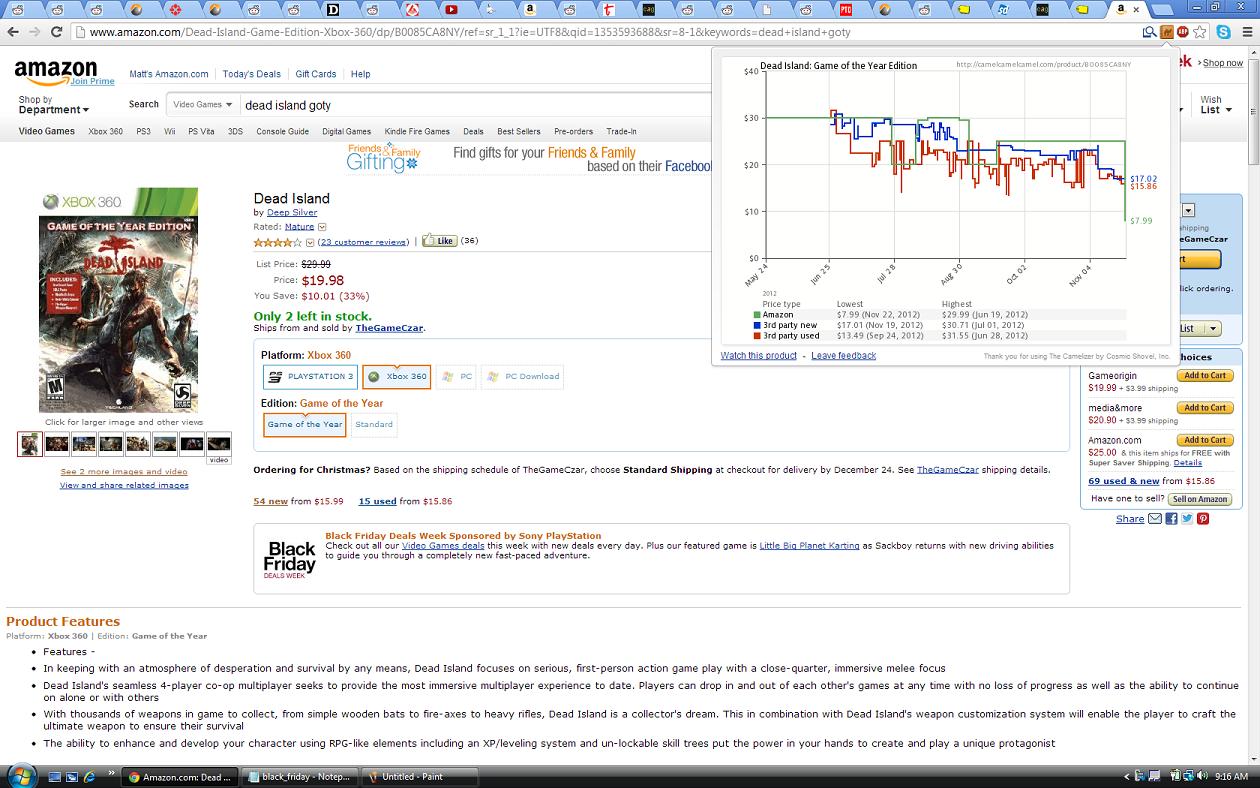
Task: Add the Amazon.com $25.00 offer to cart
Action: point(1204,440)
